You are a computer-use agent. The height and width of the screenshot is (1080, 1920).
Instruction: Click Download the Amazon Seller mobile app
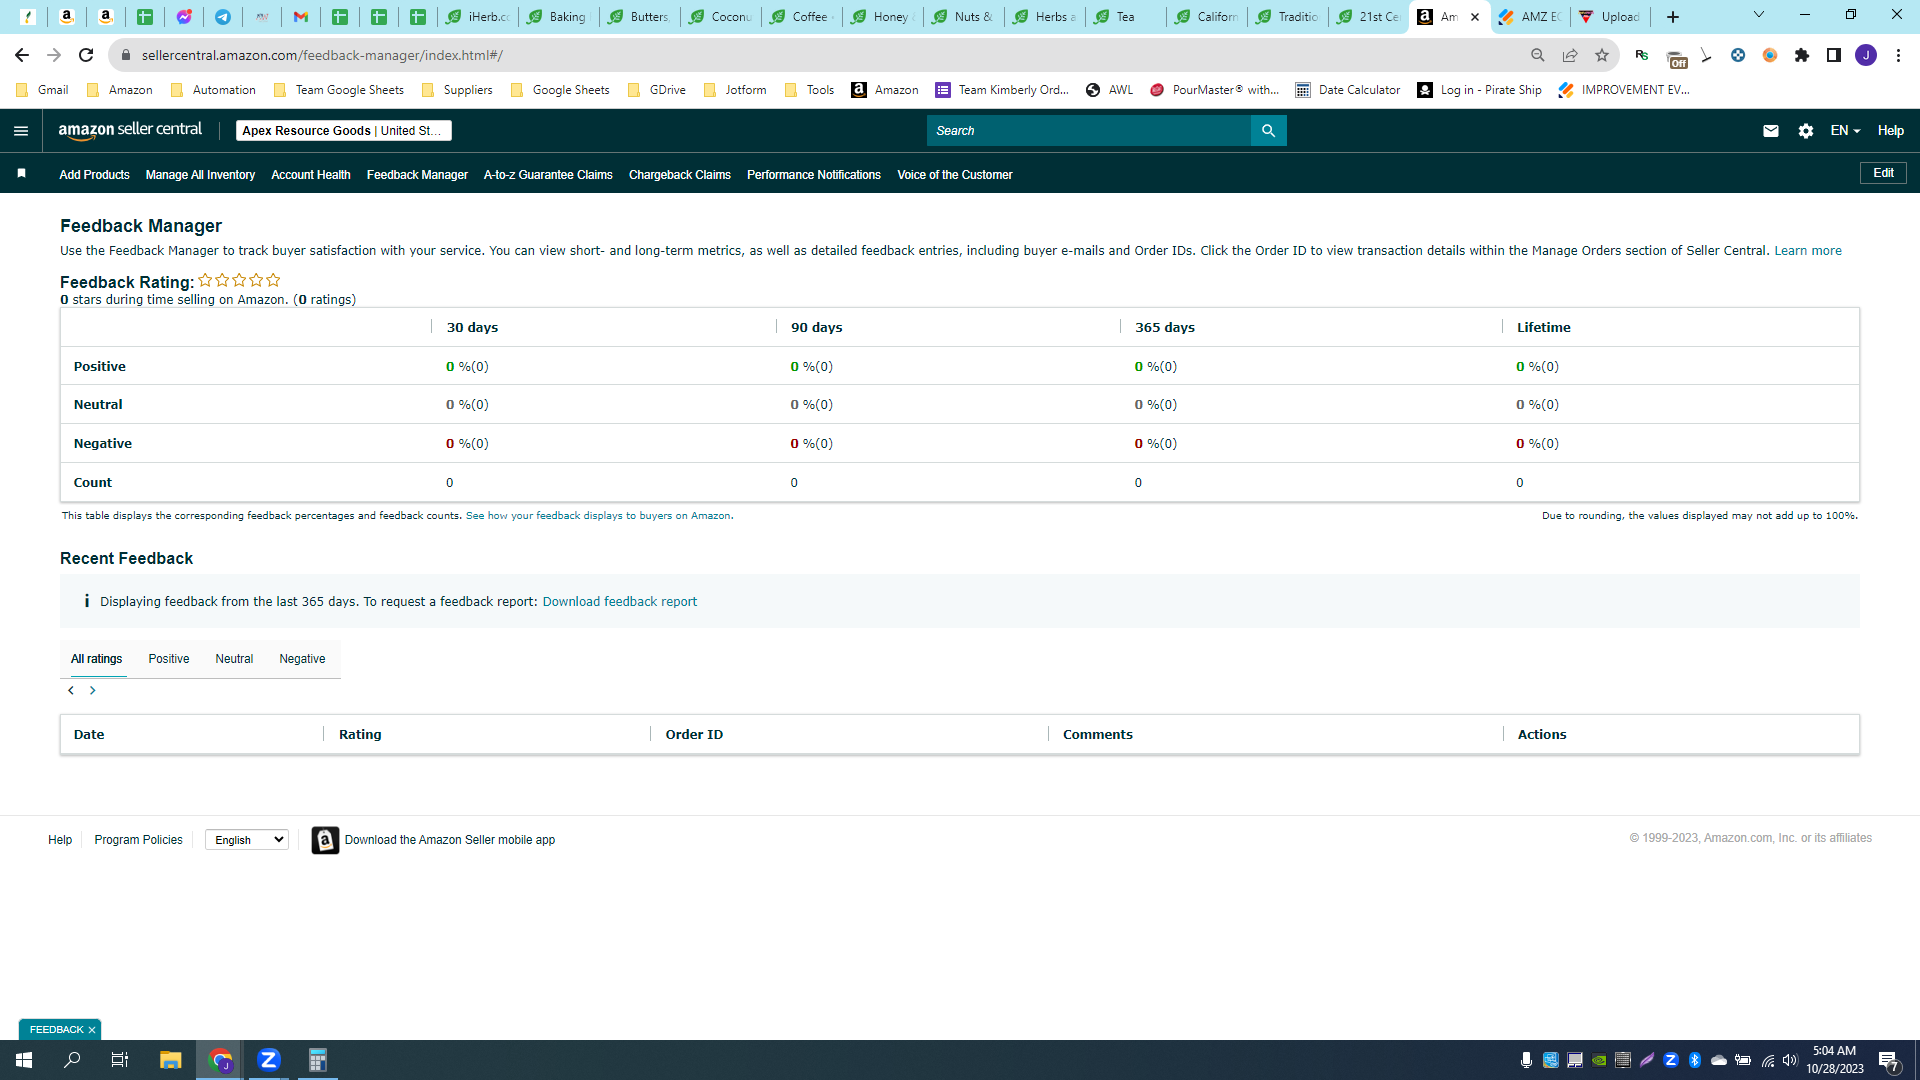(x=450, y=840)
